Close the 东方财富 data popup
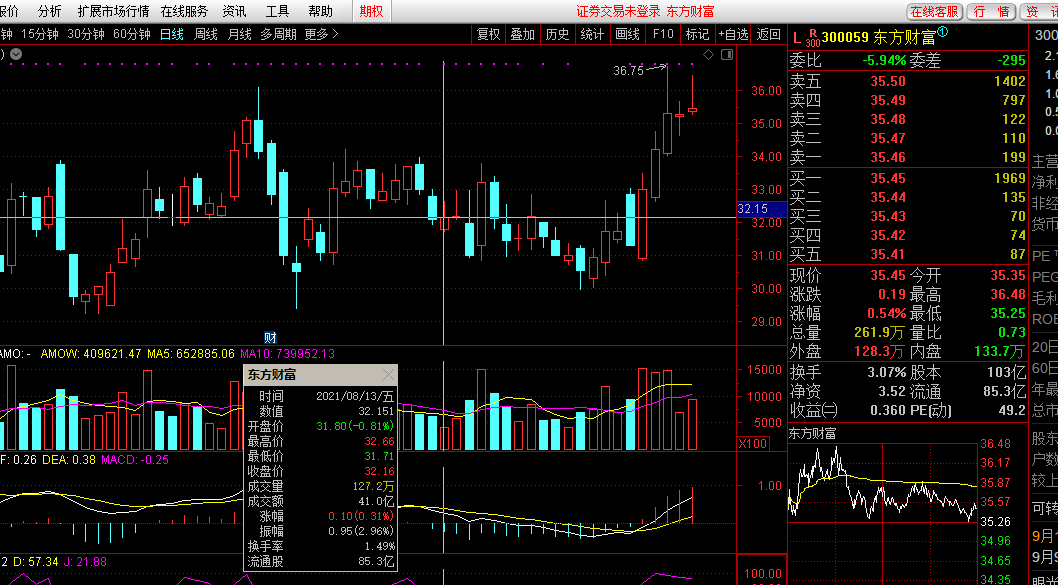 click(x=389, y=374)
